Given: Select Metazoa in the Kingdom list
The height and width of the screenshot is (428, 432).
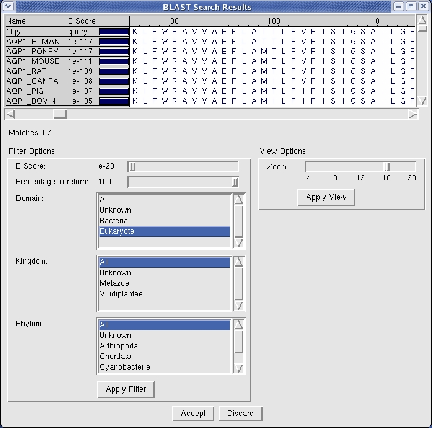Looking at the screenshot, I should (x=165, y=283).
